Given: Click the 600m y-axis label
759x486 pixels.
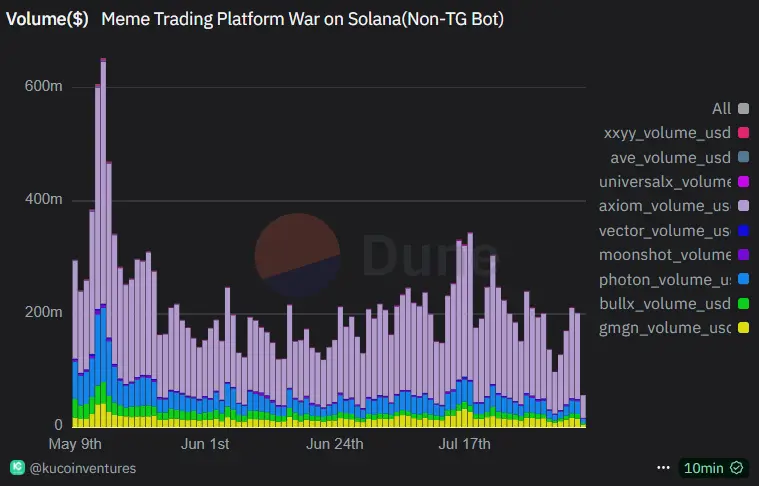Looking at the screenshot, I should [x=44, y=86].
